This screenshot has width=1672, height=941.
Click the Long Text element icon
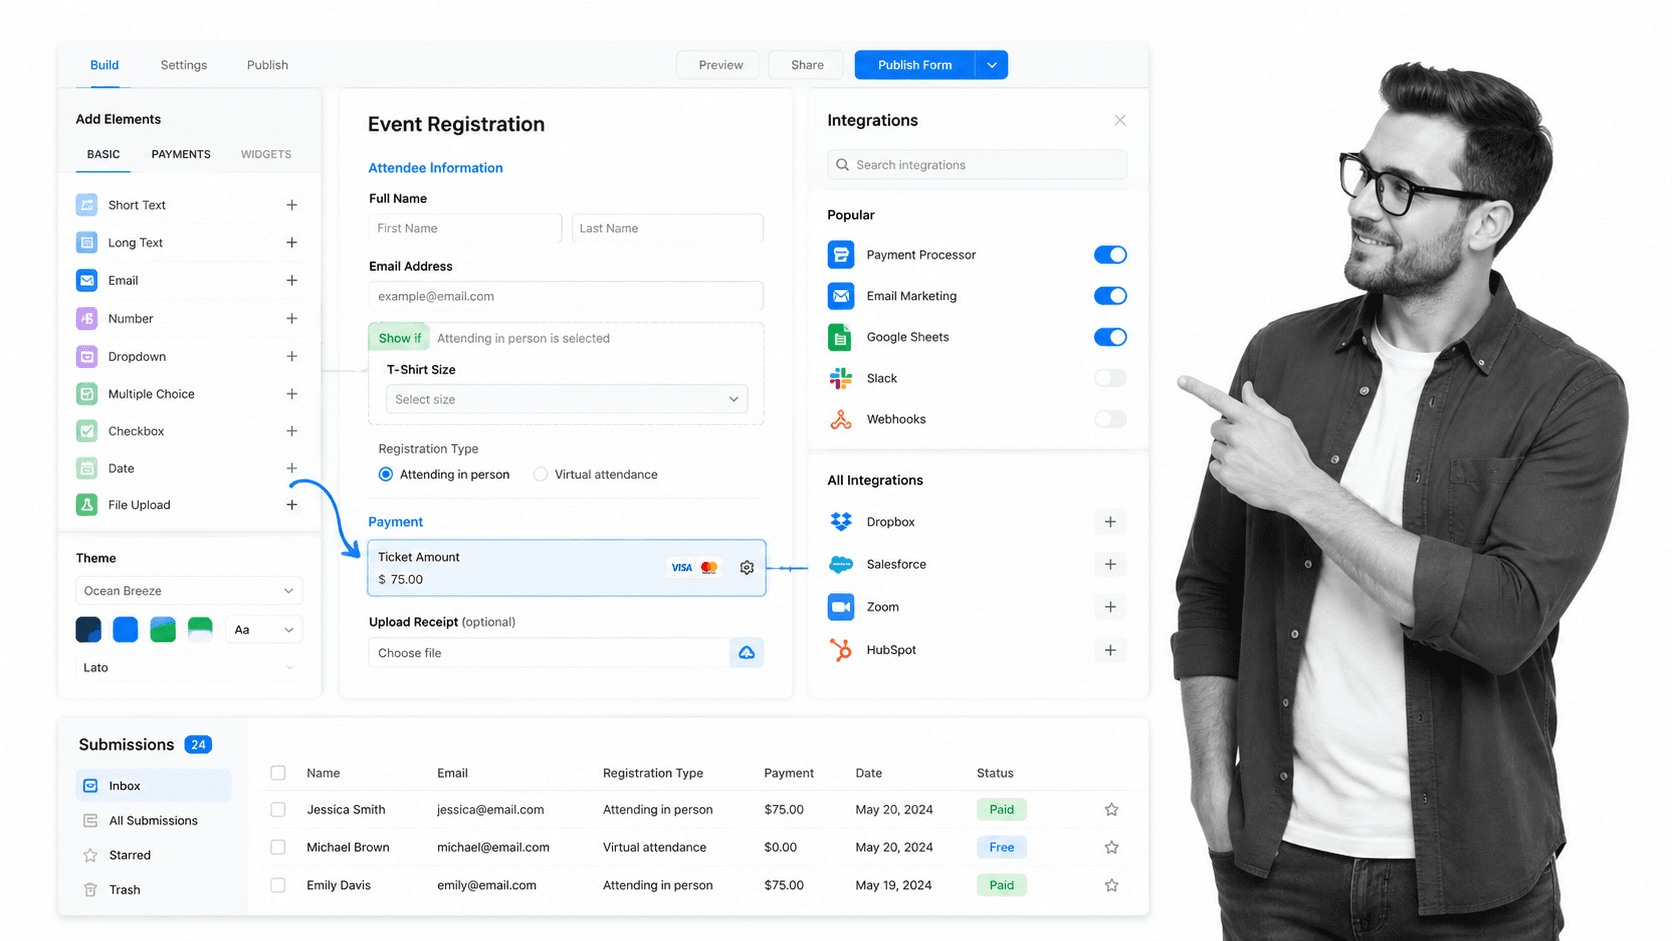pyautogui.click(x=87, y=243)
